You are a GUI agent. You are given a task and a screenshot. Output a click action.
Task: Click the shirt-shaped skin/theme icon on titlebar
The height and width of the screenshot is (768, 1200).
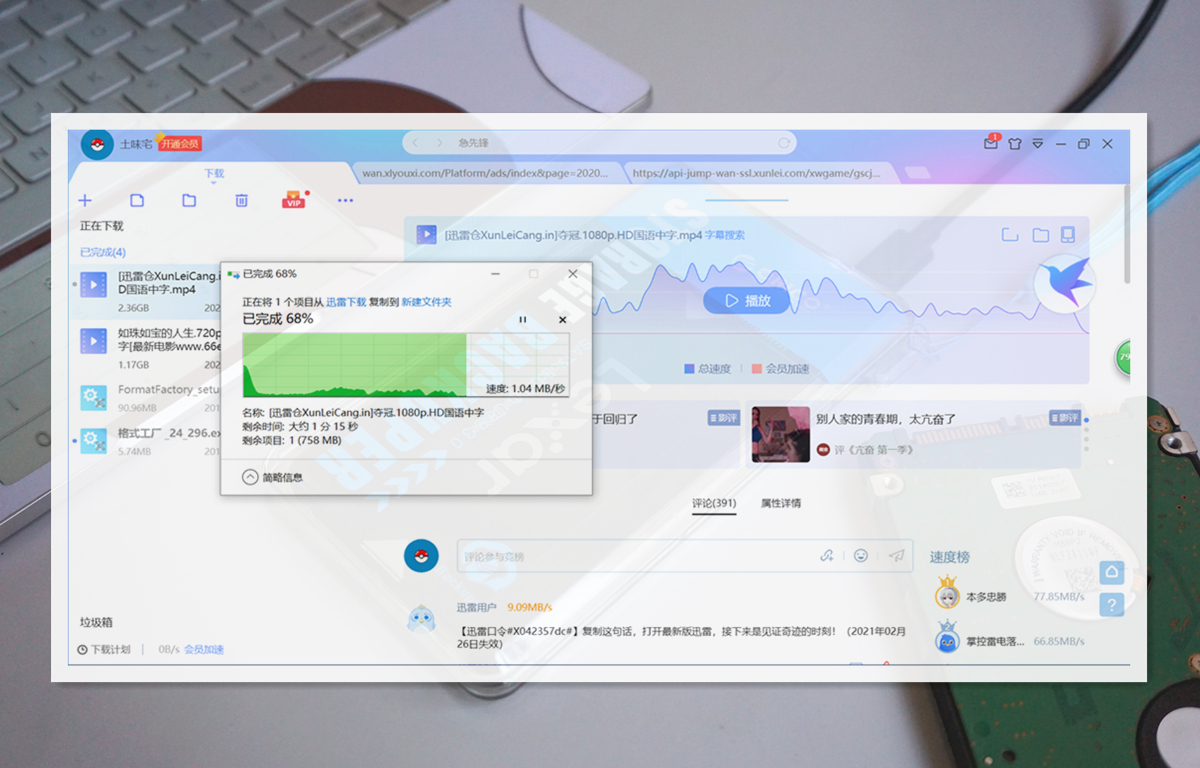click(1014, 144)
